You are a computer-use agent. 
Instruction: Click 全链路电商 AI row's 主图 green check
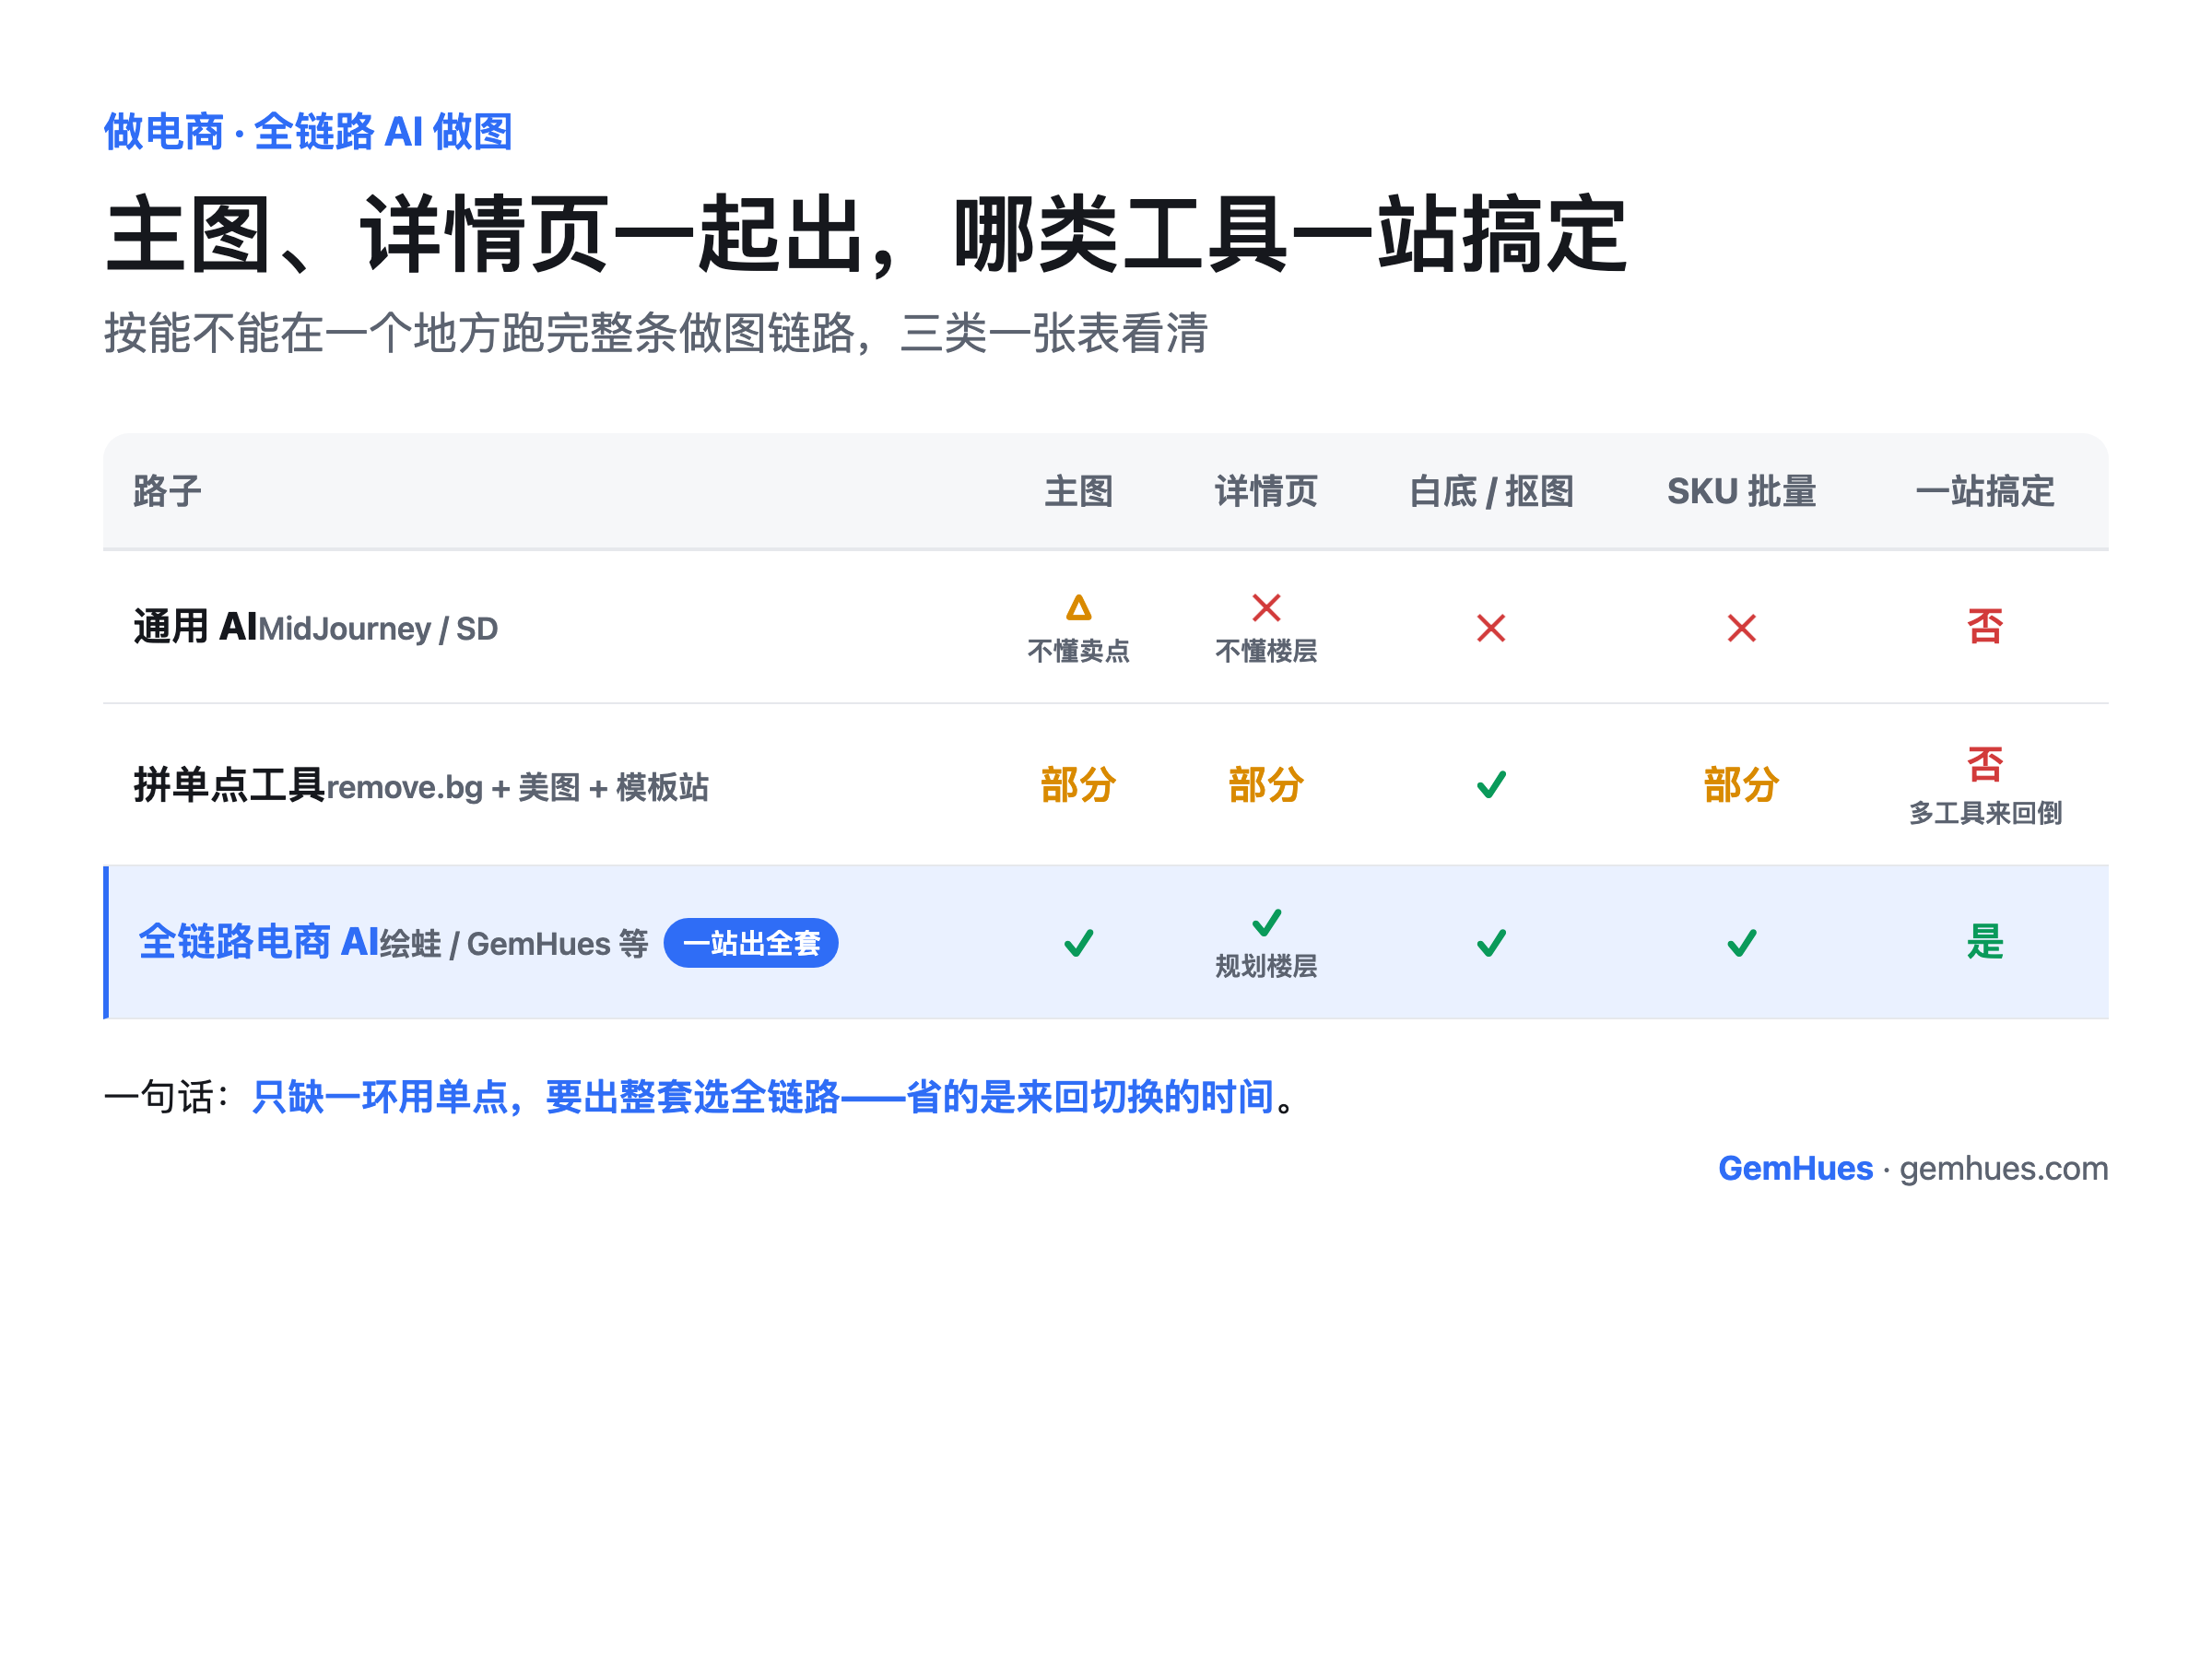[x=1078, y=943]
